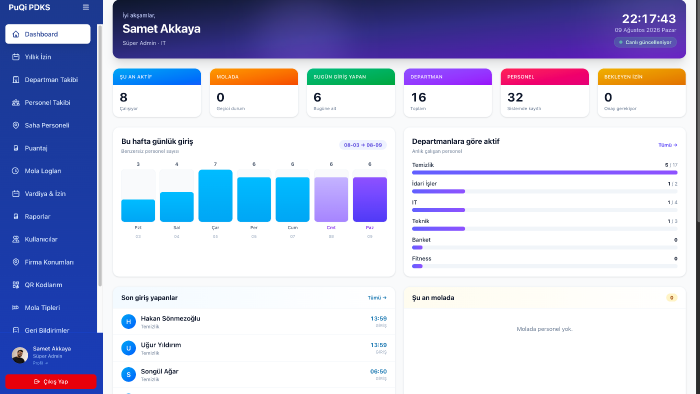Click the IT department progress bar
The width and height of the screenshot is (700, 394).
pyautogui.click(x=544, y=210)
